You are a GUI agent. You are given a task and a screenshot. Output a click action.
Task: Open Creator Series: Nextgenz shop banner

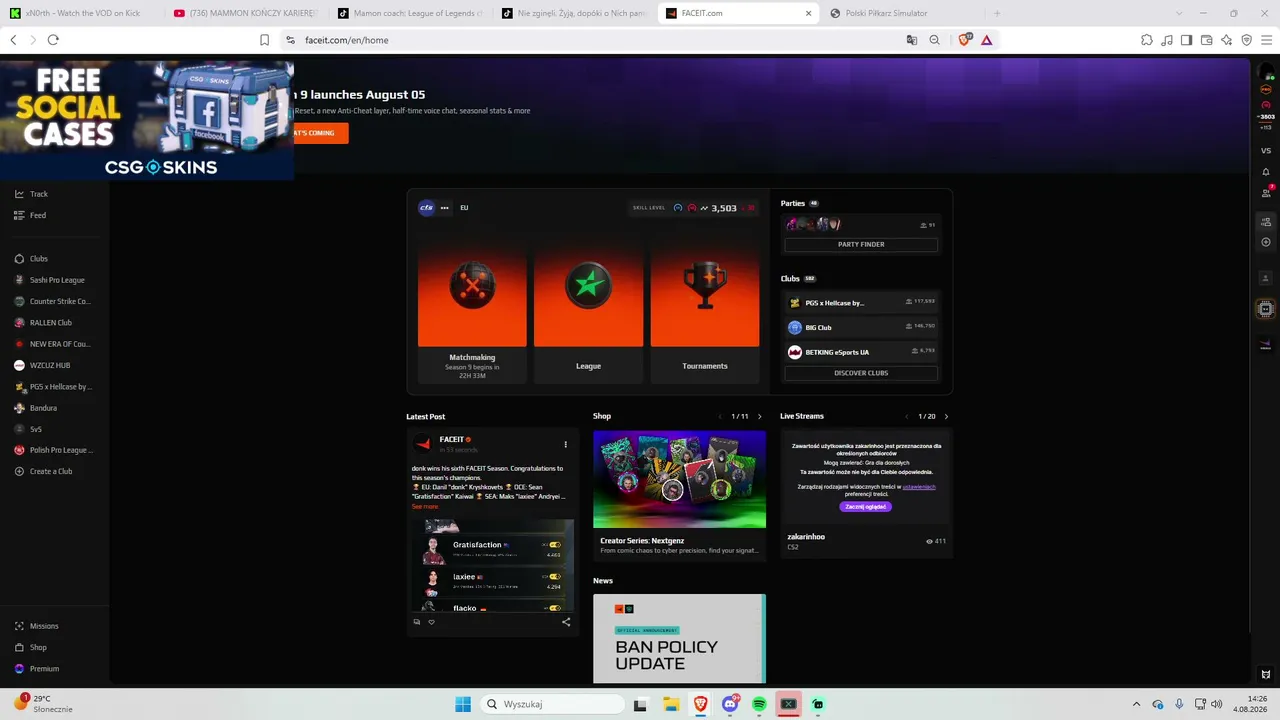[x=679, y=479]
